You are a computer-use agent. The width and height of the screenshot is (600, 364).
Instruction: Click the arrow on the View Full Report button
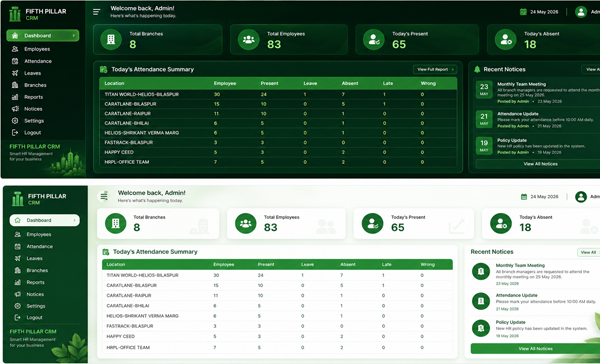pos(452,69)
